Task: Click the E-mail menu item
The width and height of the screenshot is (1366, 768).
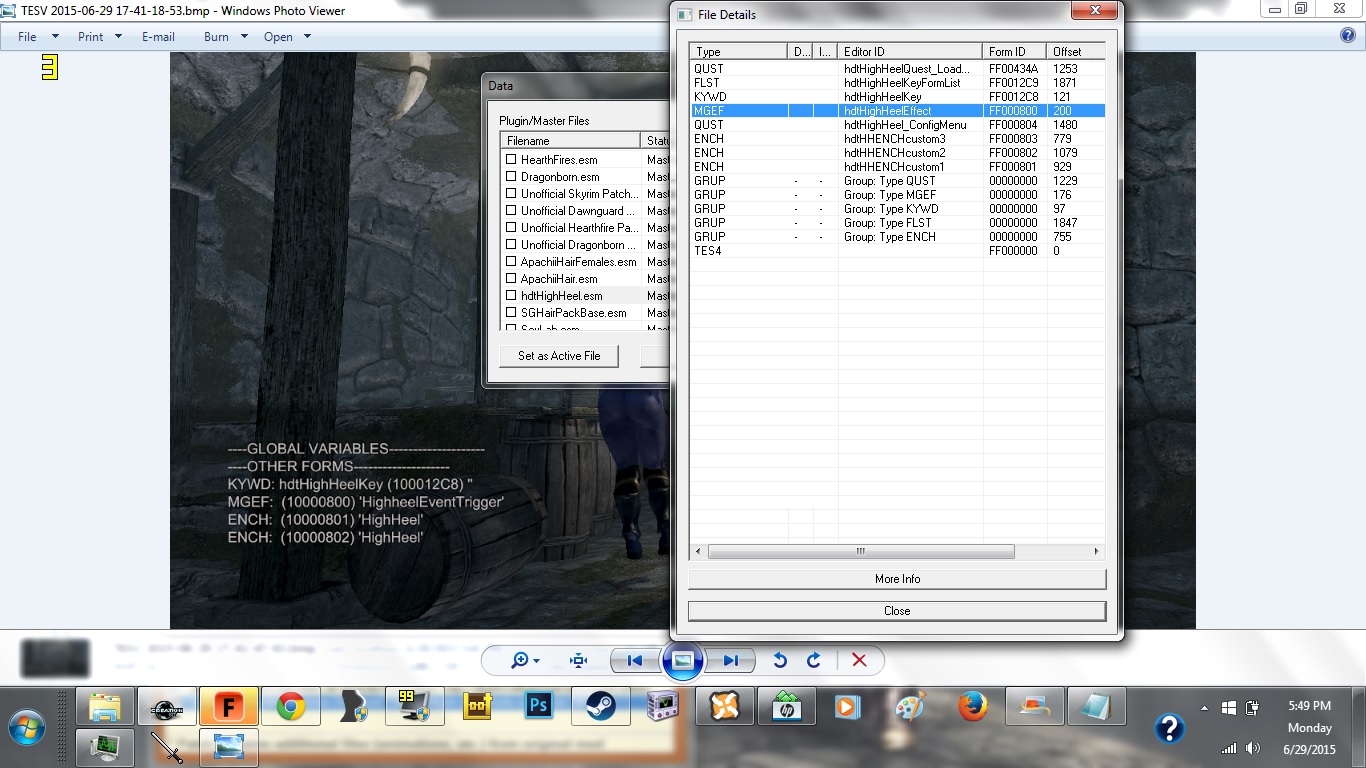Action: point(158,37)
